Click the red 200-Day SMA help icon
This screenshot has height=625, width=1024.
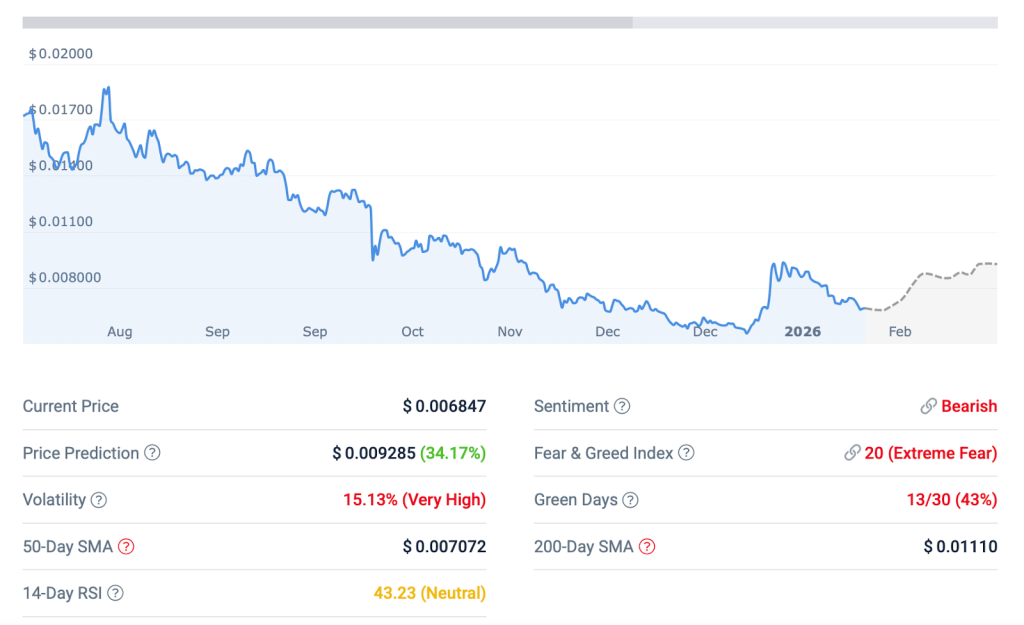tap(647, 547)
